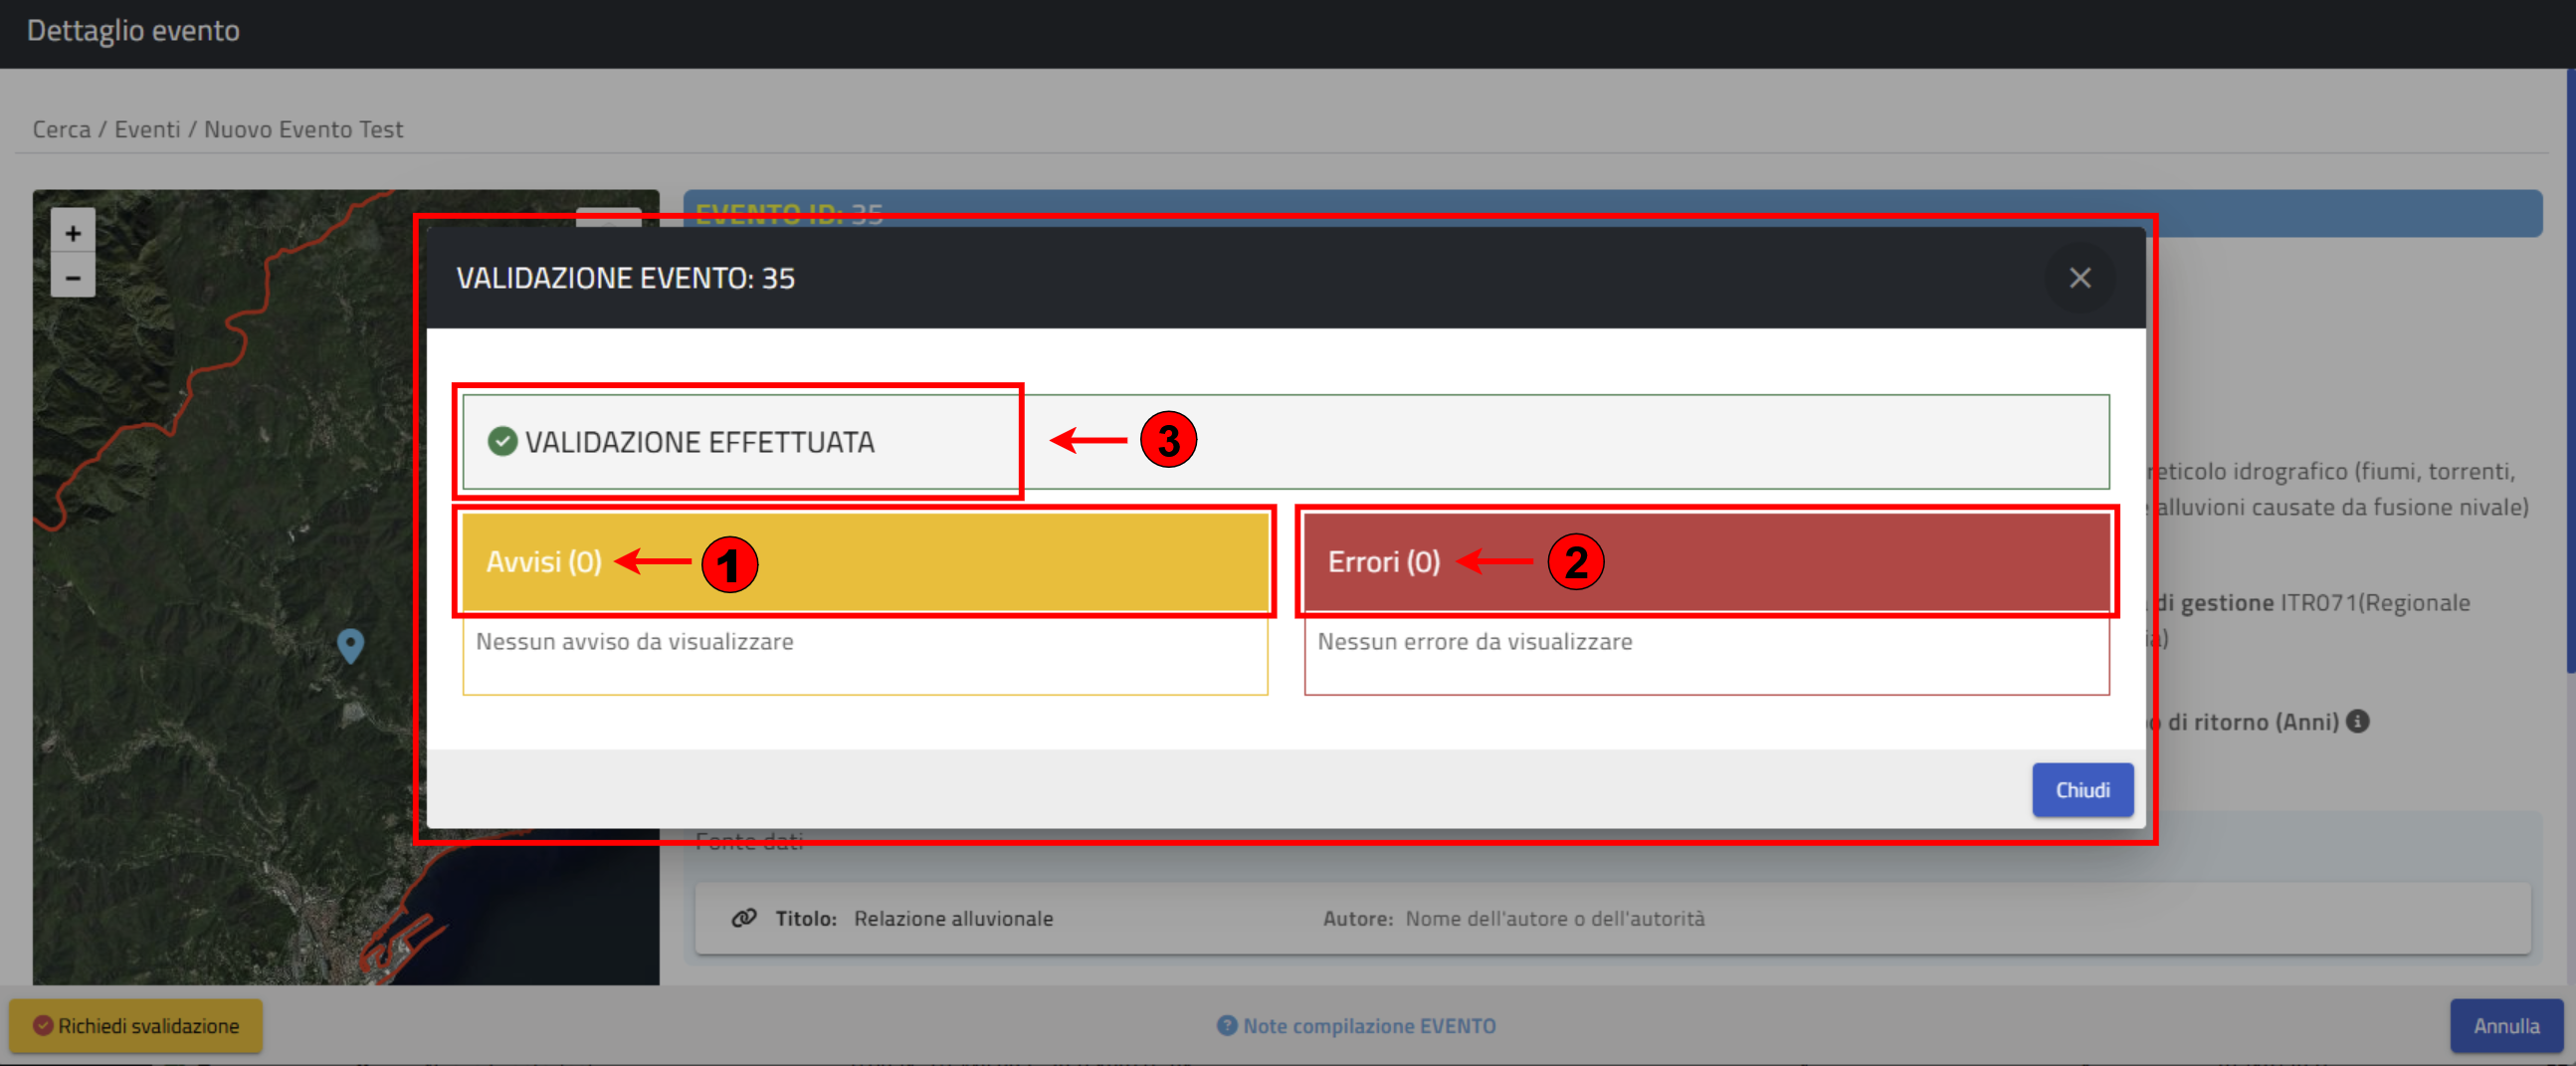Viewport: 2576px width, 1066px height.
Task: Close the validation dialog with X
Action: 2080,278
